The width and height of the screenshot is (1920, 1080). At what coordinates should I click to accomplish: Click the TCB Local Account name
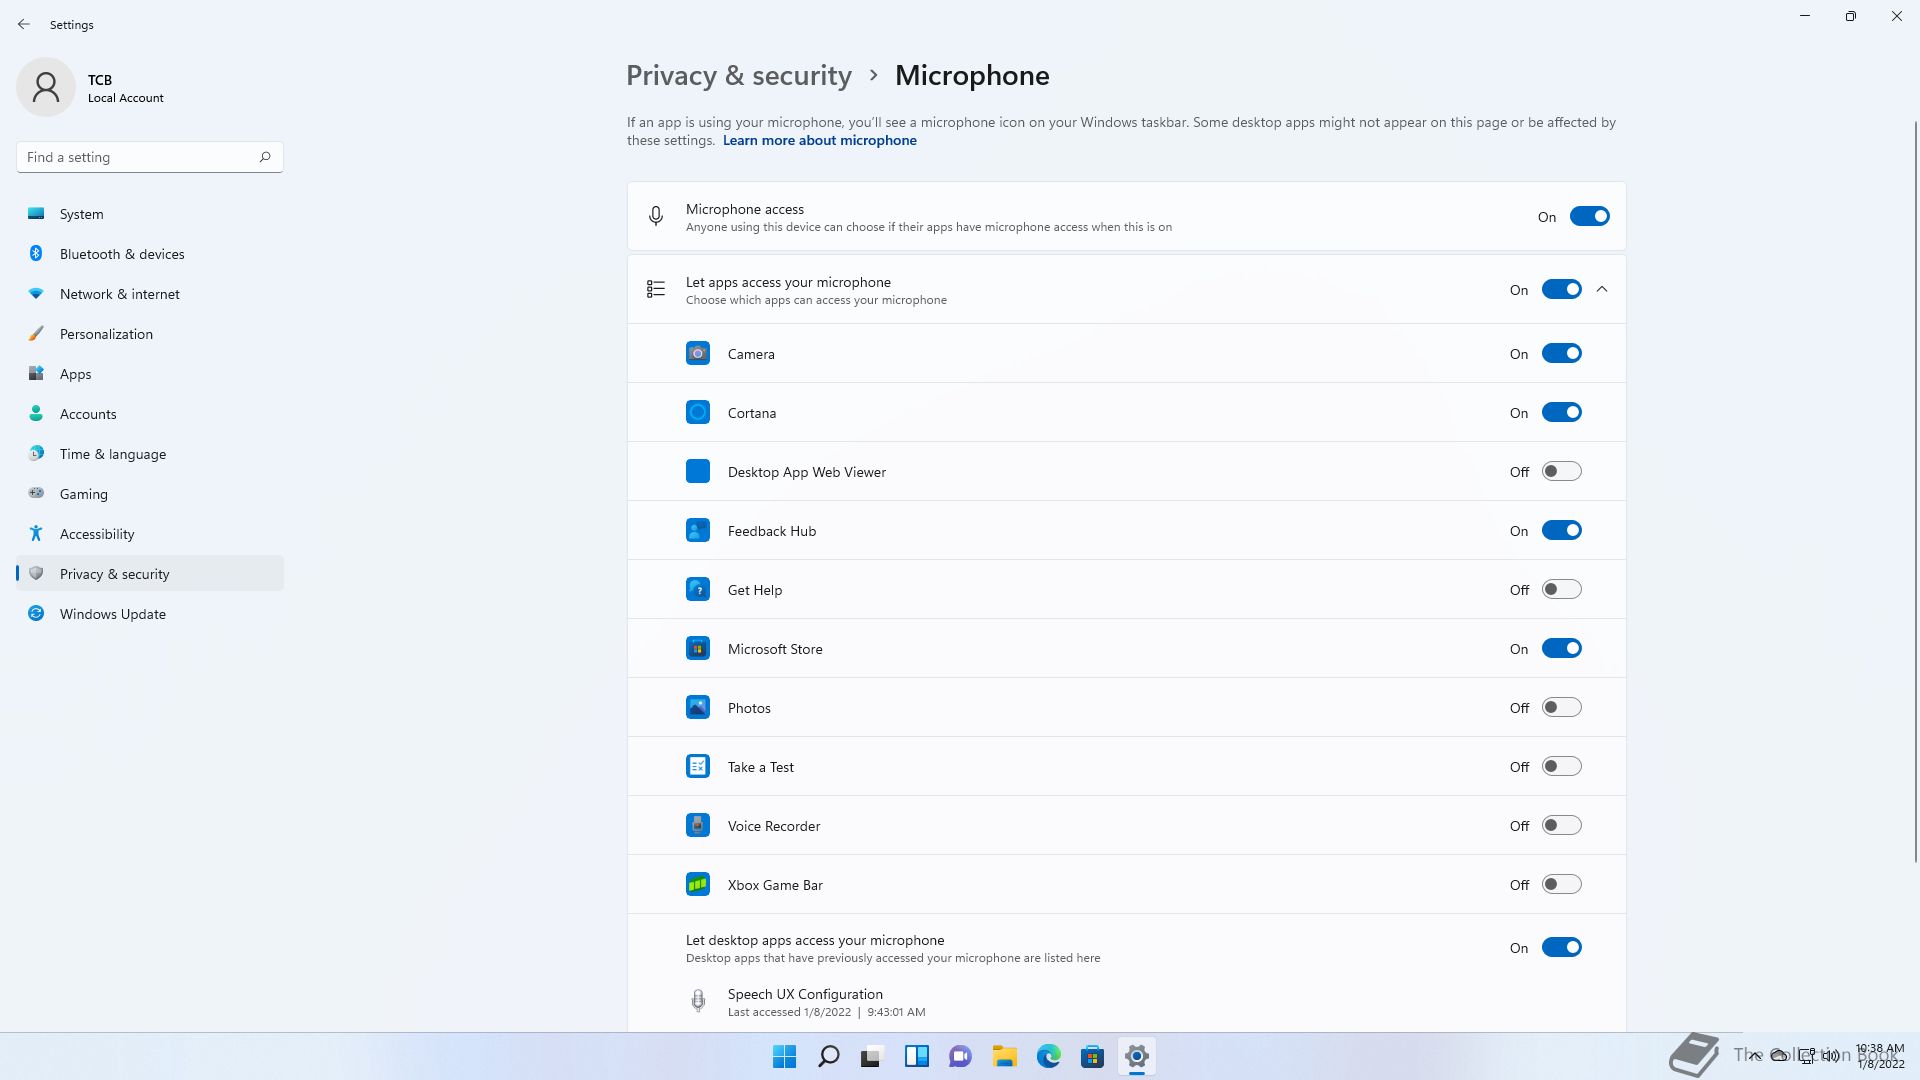125,88
